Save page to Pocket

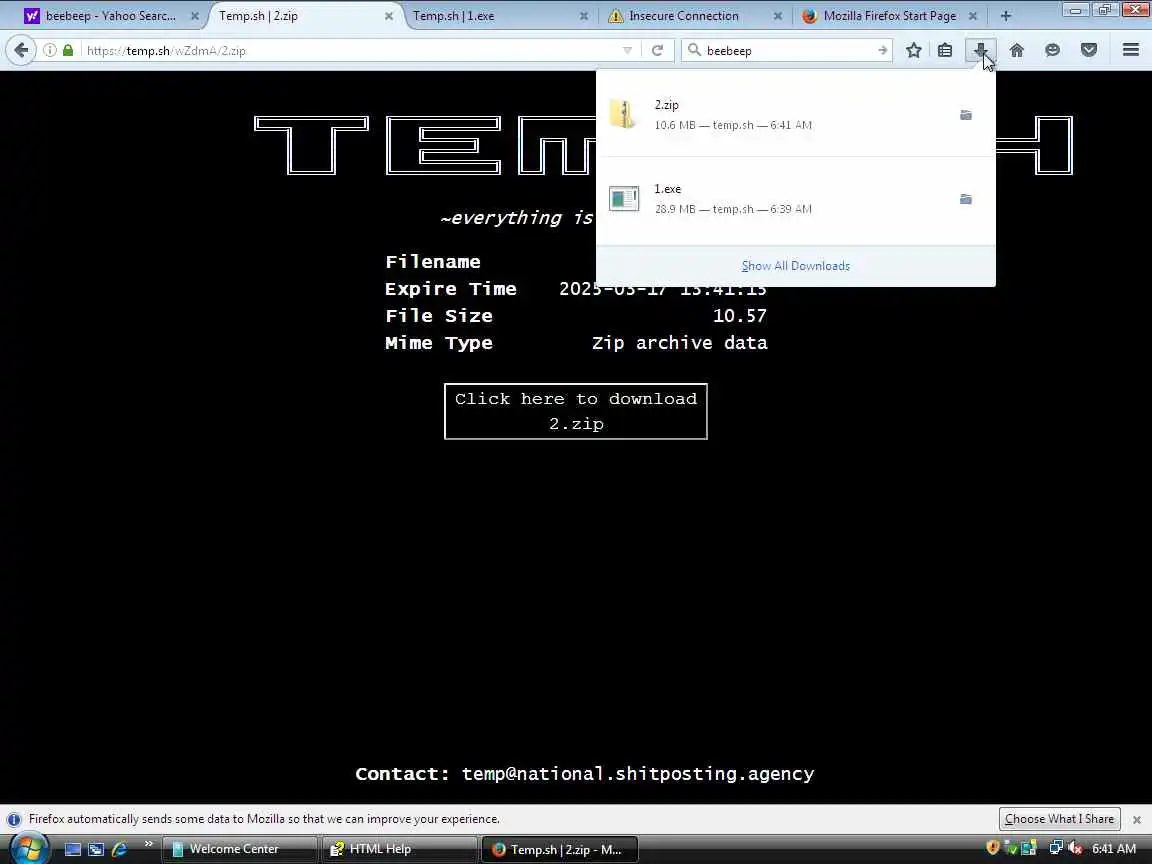1089,50
